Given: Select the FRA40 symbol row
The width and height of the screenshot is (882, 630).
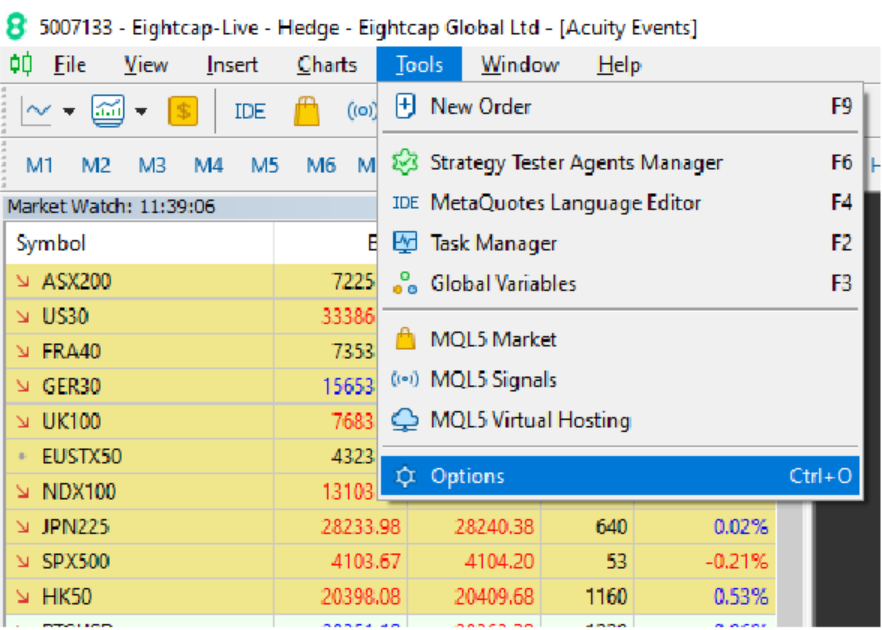Looking at the screenshot, I should tap(191, 351).
